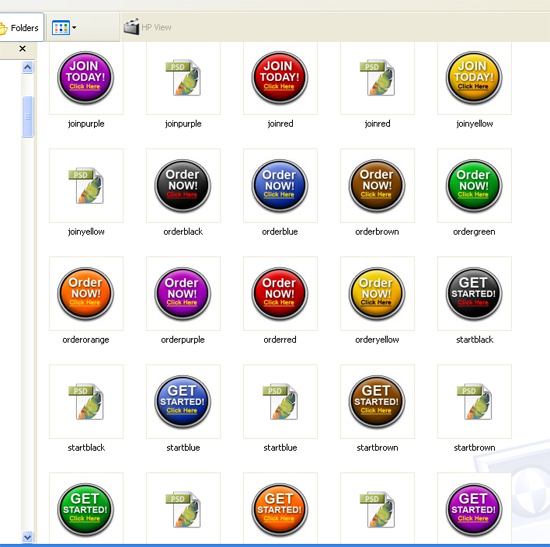Screen dimensions: 550x547
Task: Select the startblue PSD file icon
Action: pyautogui.click(x=280, y=402)
